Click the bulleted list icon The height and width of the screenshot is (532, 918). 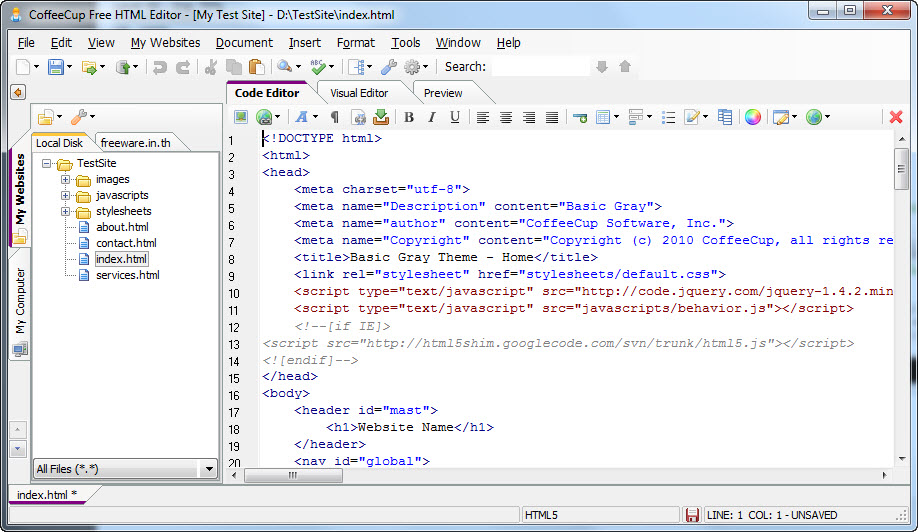(668, 117)
